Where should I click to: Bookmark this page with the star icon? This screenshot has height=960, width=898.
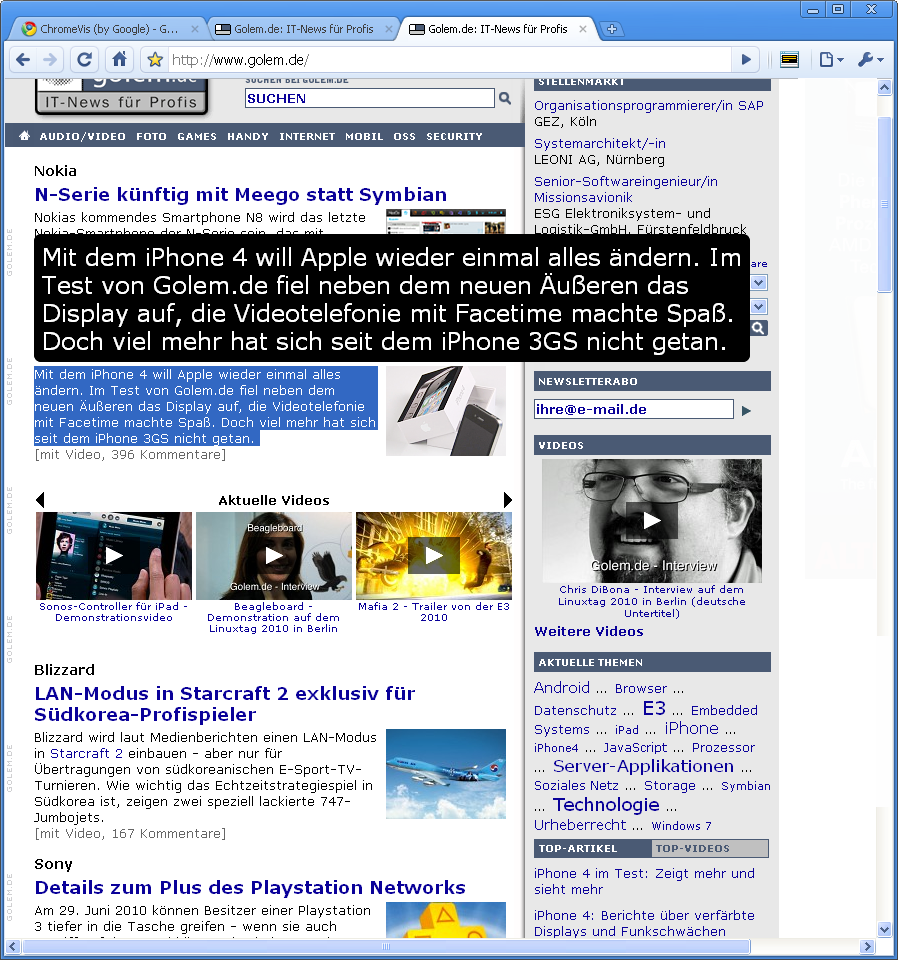tap(155, 60)
